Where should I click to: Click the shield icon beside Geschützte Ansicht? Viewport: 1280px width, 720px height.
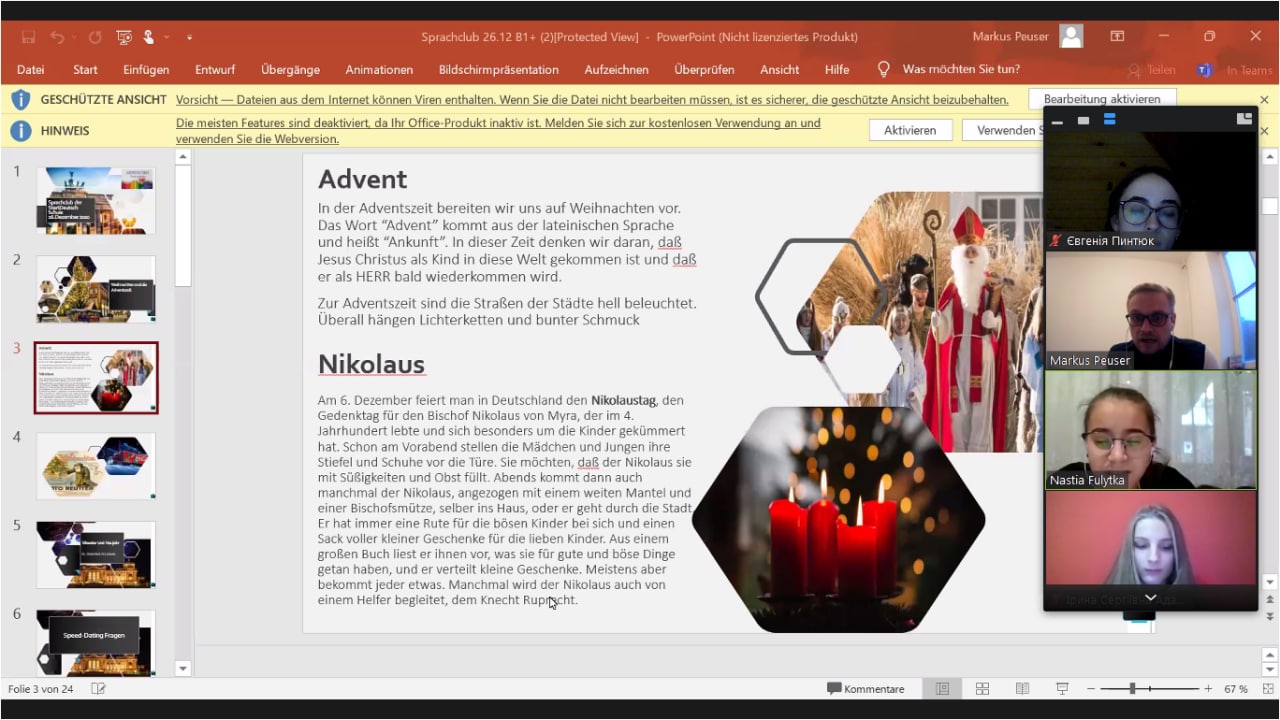coord(21,100)
